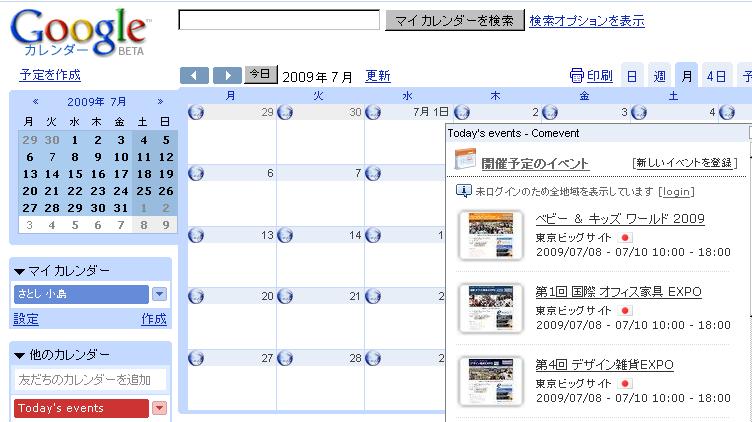Click thumbnail for オフィス家具 EXPO event

pos(491,308)
